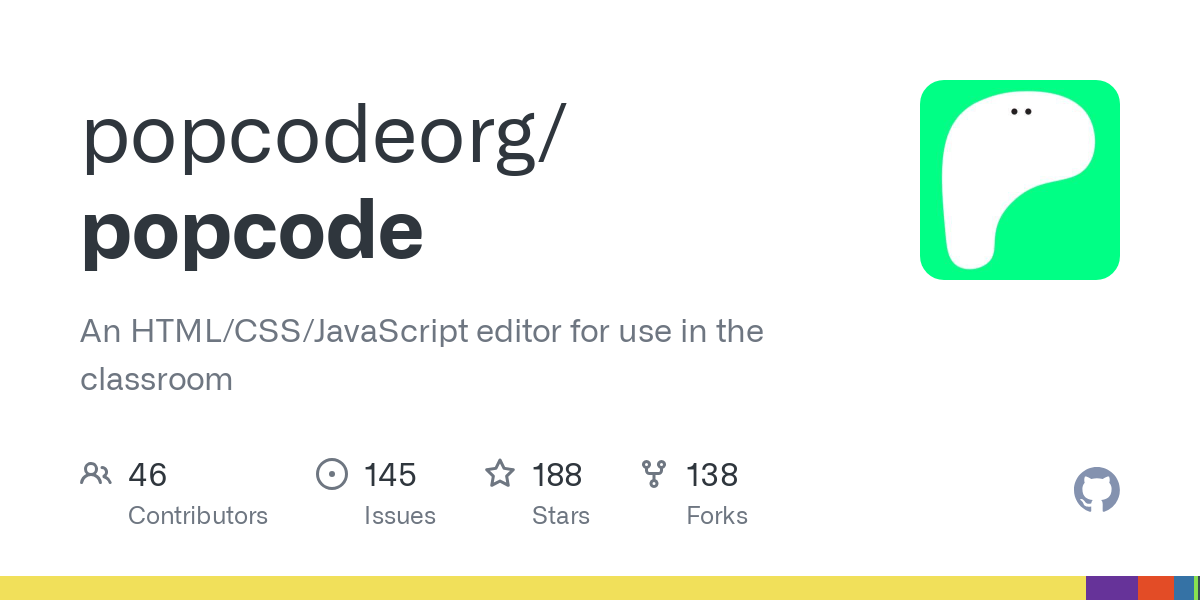Click the GitHub octocat logo
The height and width of the screenshot is (600, 1200).
[x=1096, y=490]
